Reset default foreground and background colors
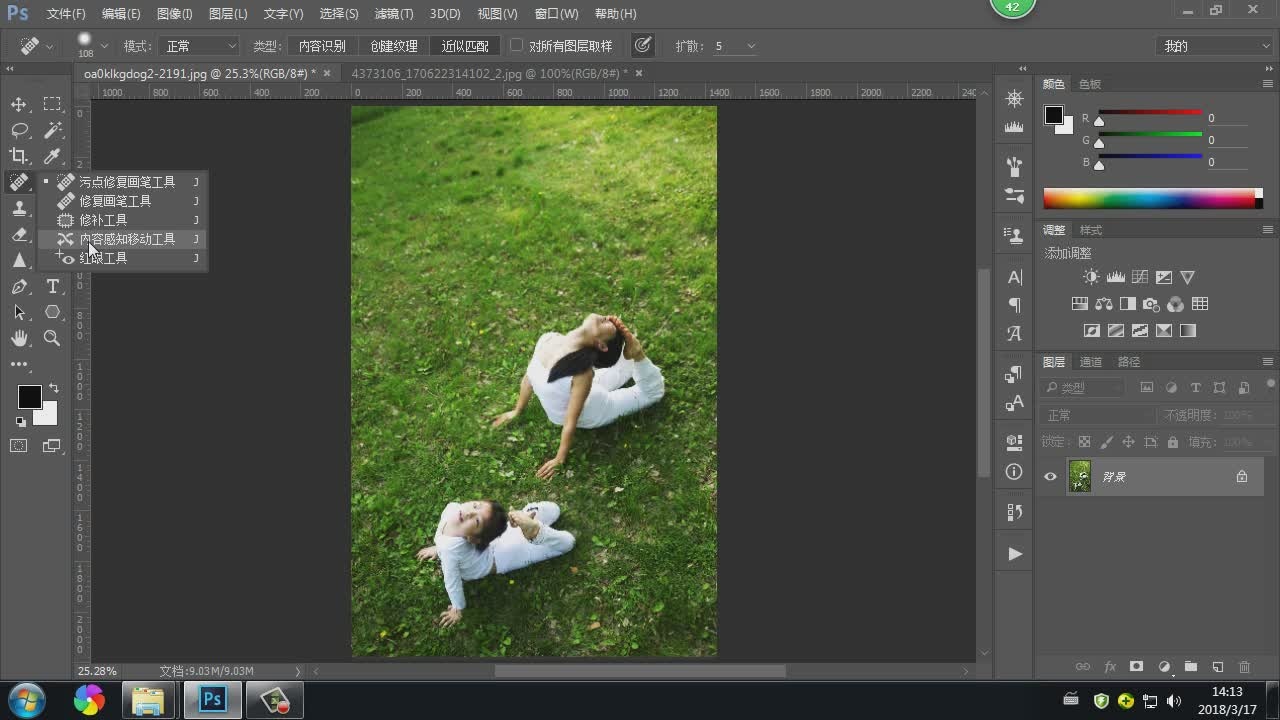Screen dimensions: 1280x720 click(x=21, y=422)
